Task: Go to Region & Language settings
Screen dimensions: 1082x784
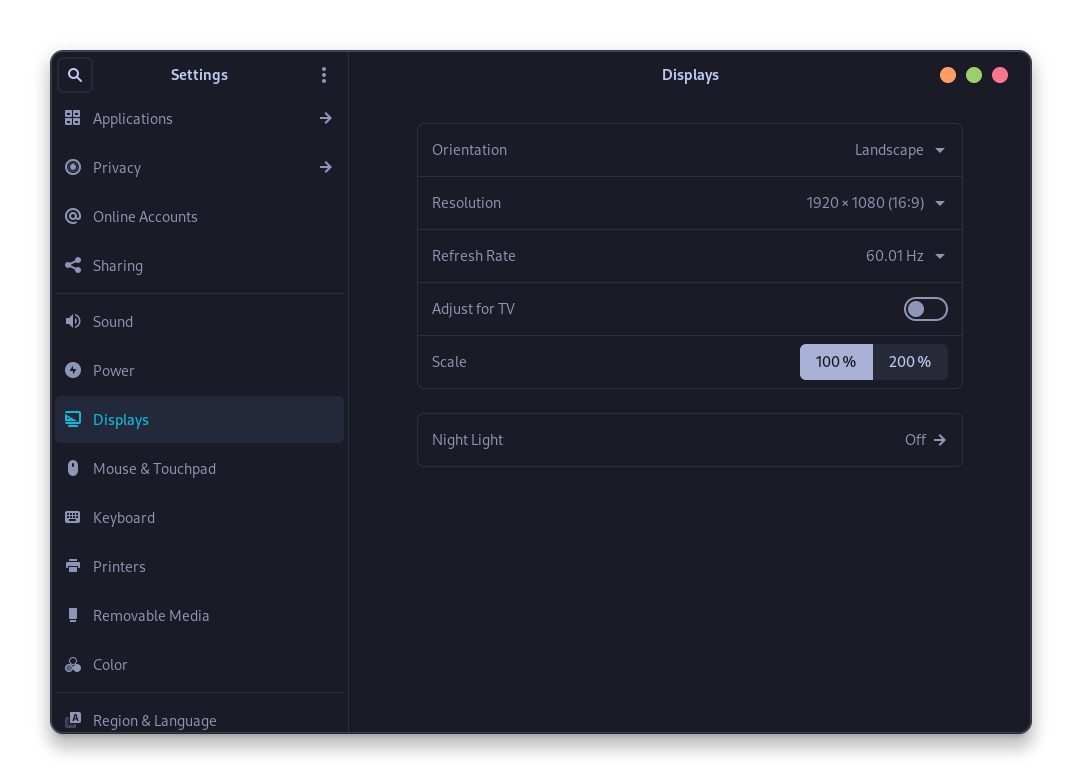Action: [x=155, y=720]
